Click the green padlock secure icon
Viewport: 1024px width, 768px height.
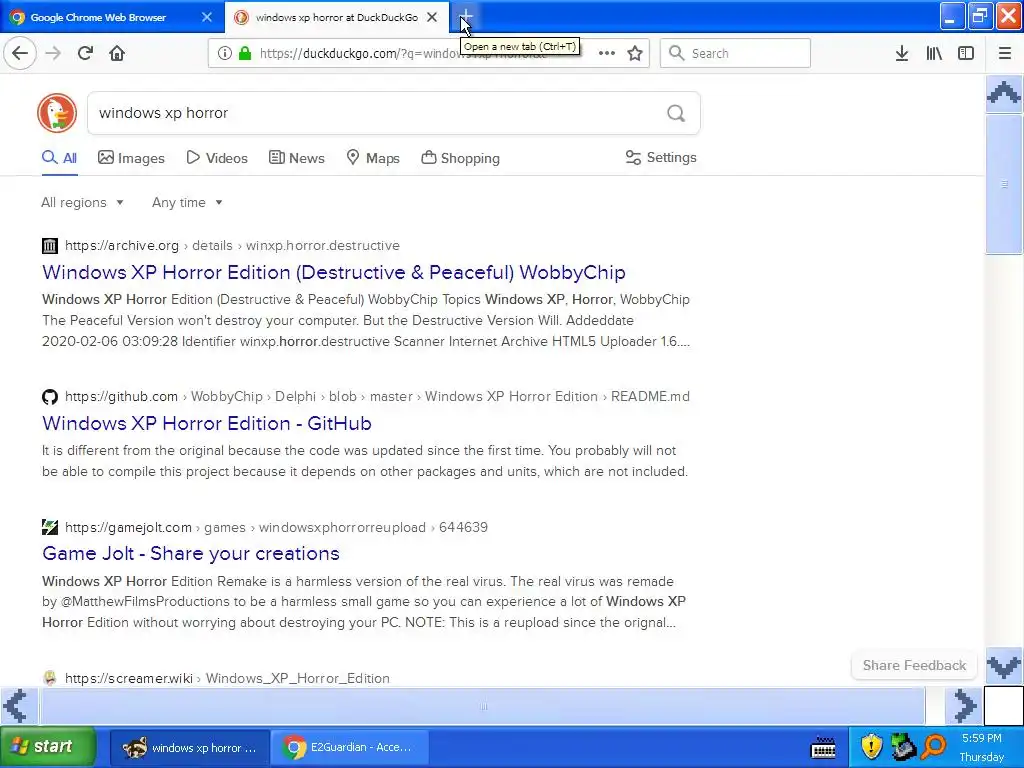[x=244, y=54]
